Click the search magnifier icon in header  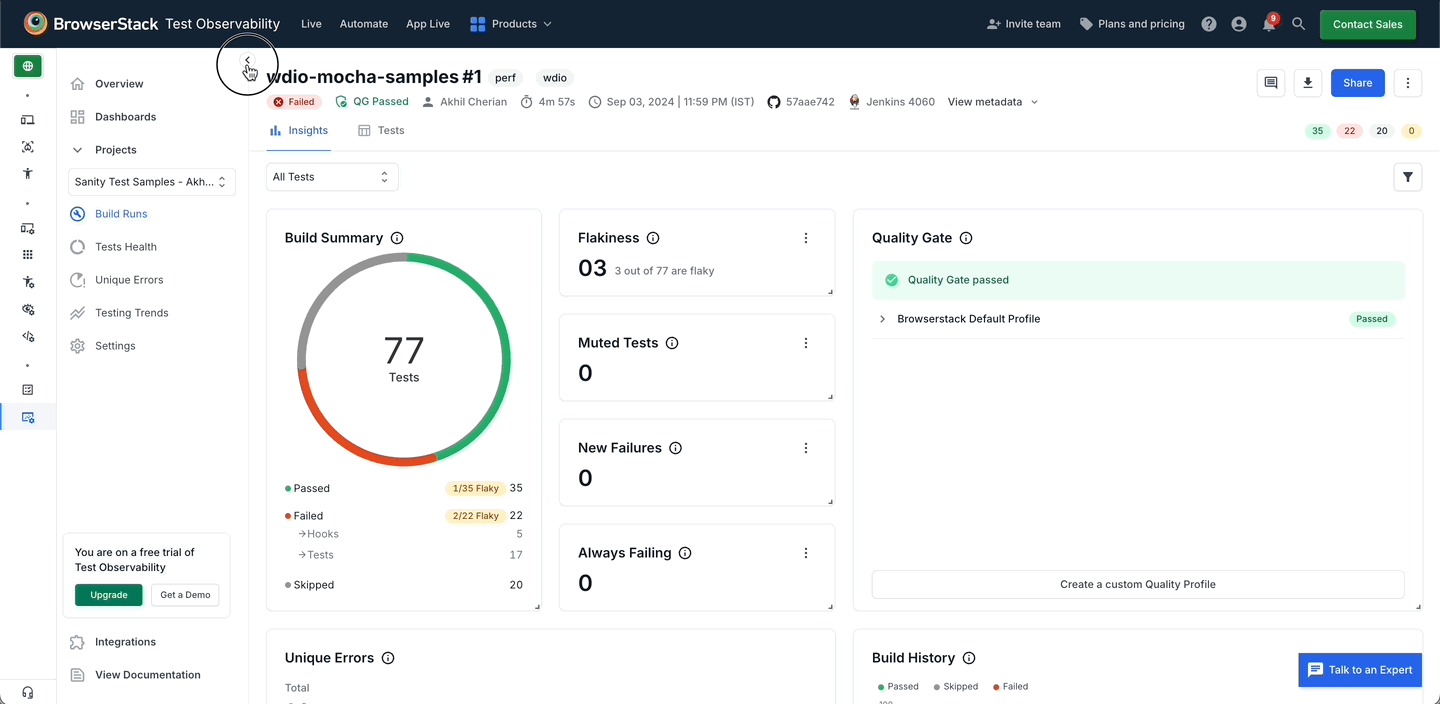click(1299, 24)
